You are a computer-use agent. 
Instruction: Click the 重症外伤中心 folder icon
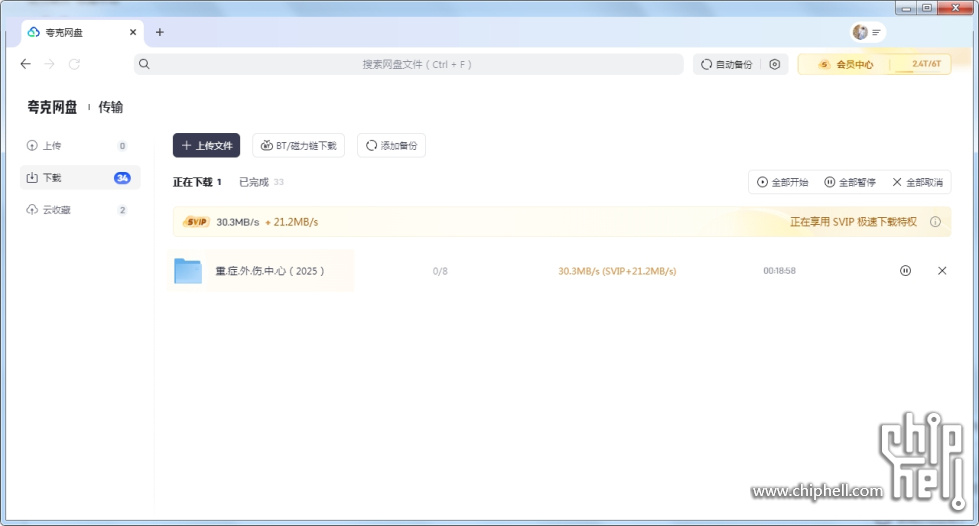188,271
